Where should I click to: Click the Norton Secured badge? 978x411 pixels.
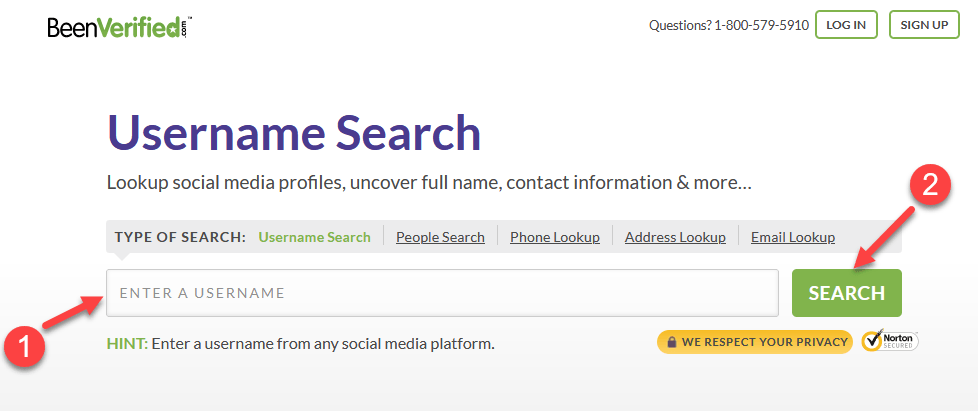click(x=890, y=341)
